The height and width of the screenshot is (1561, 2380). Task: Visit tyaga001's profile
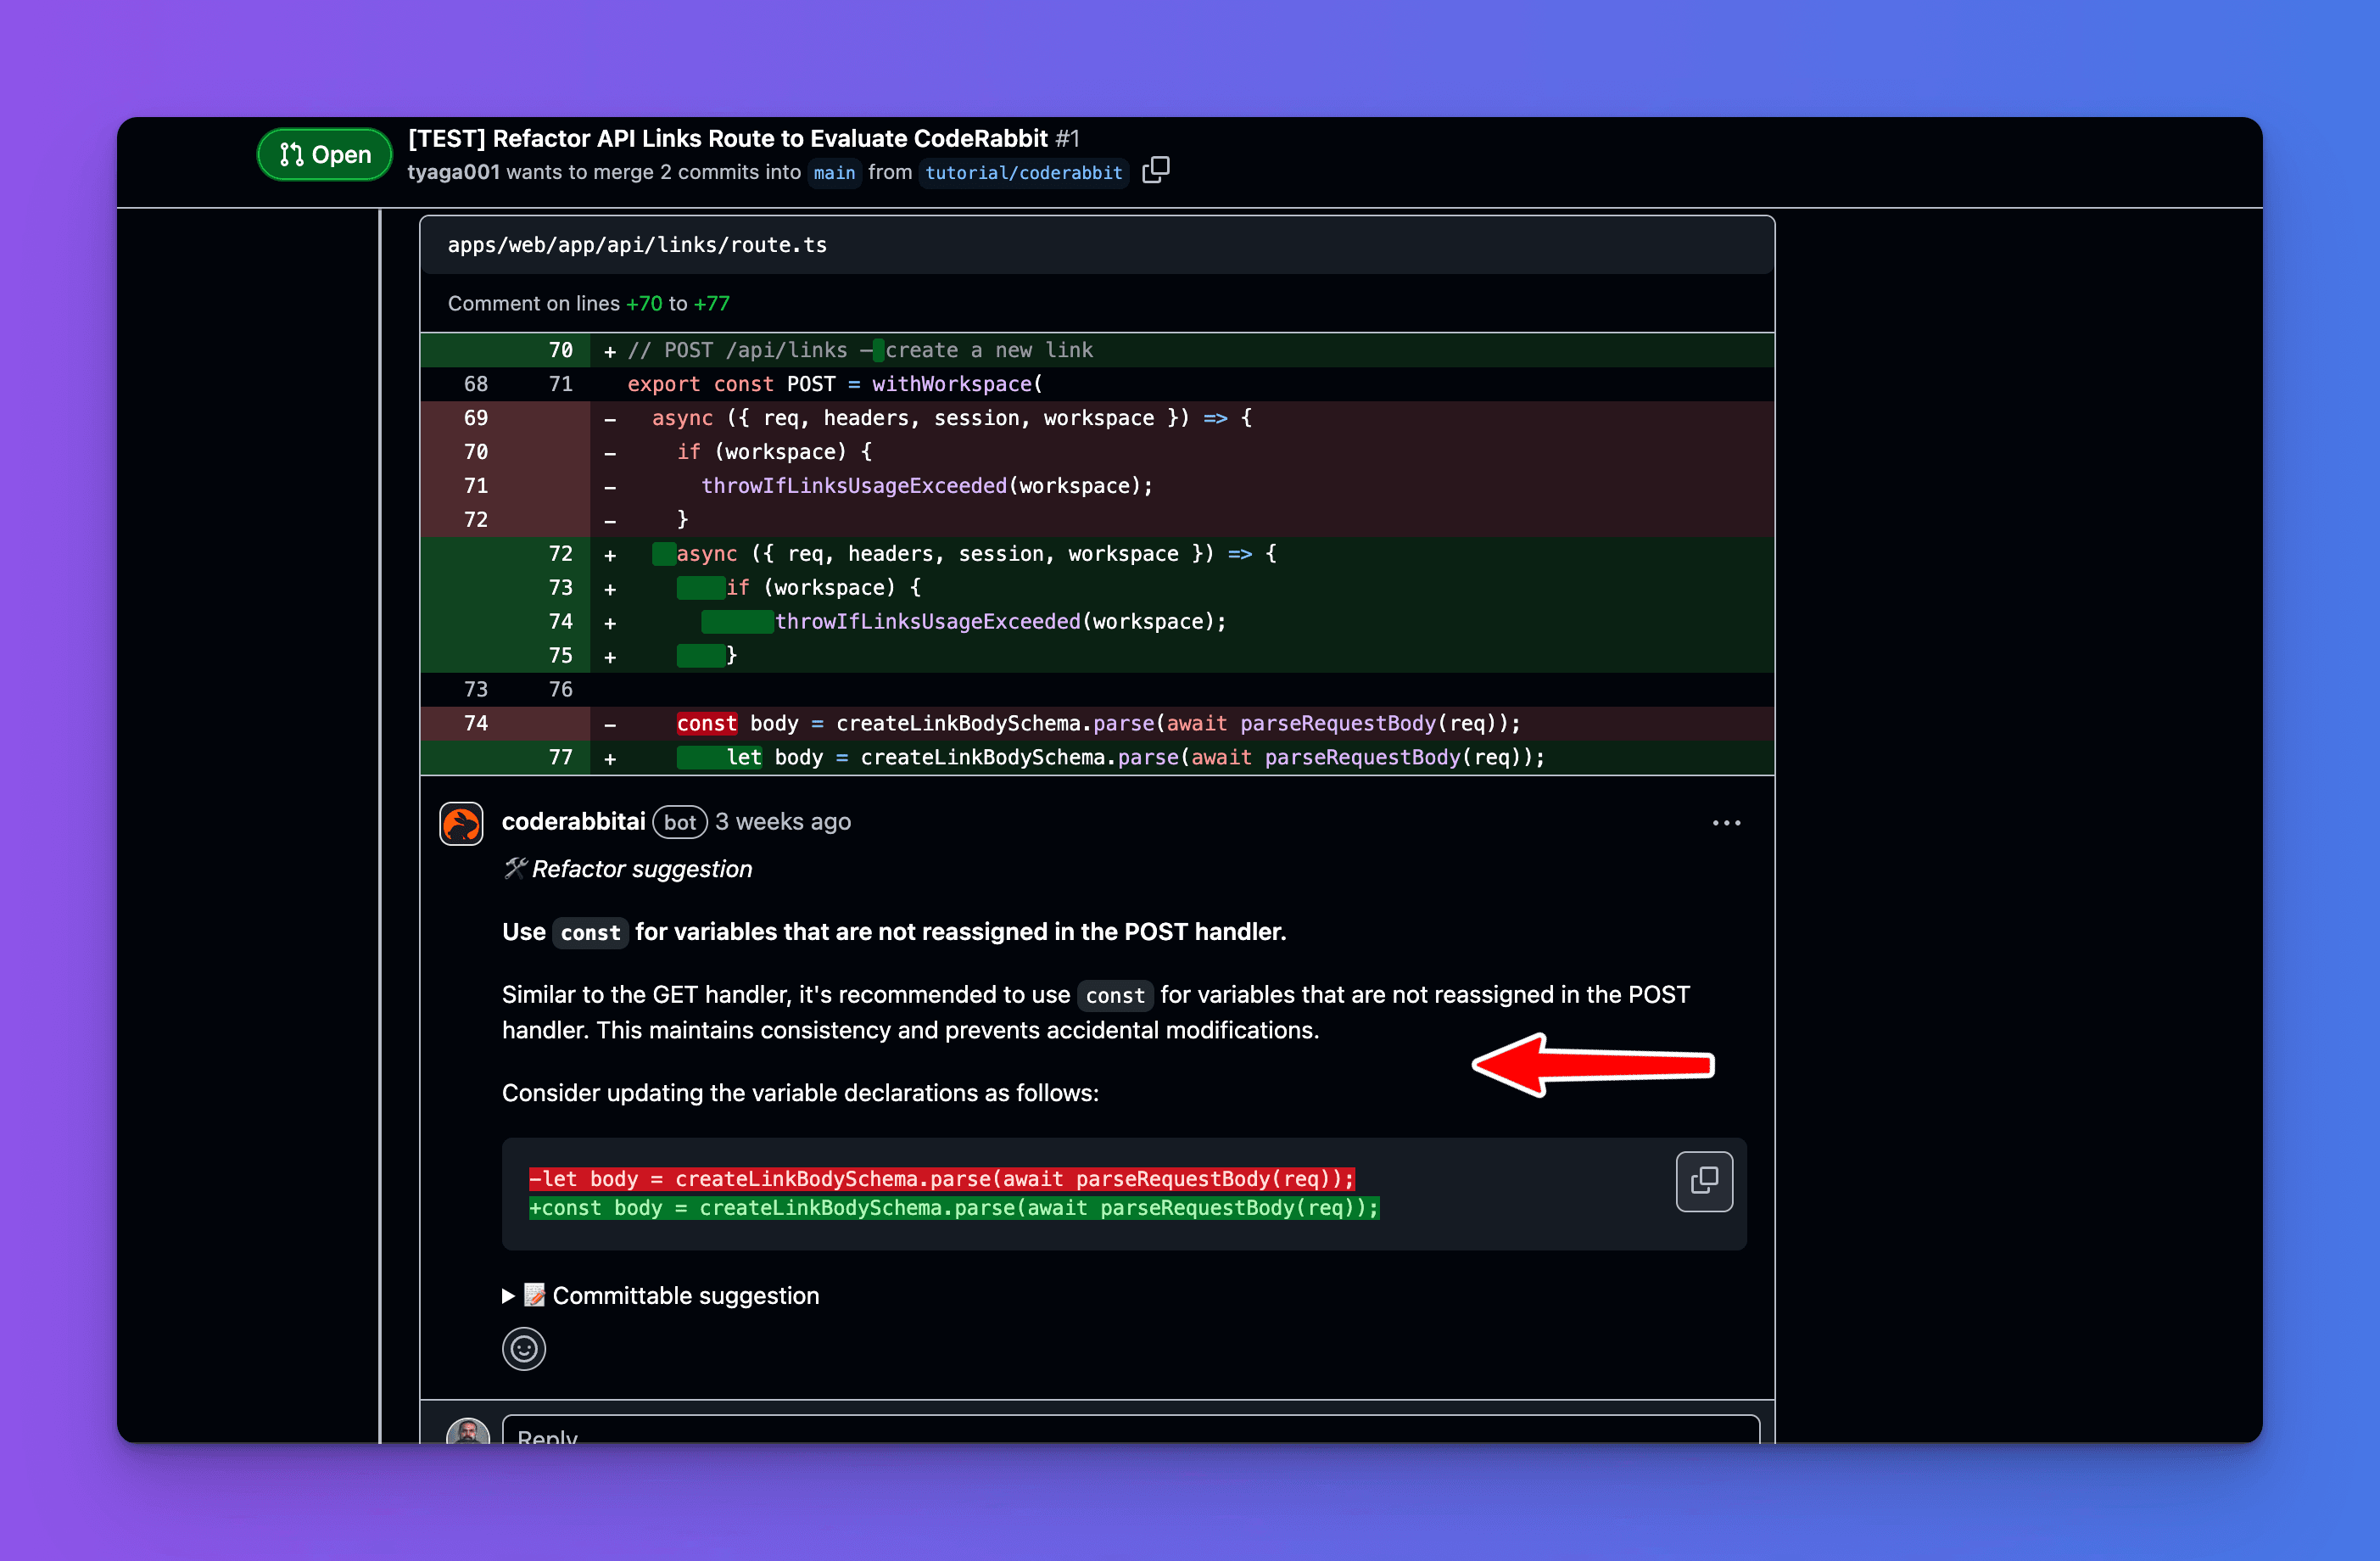[453, 172]
